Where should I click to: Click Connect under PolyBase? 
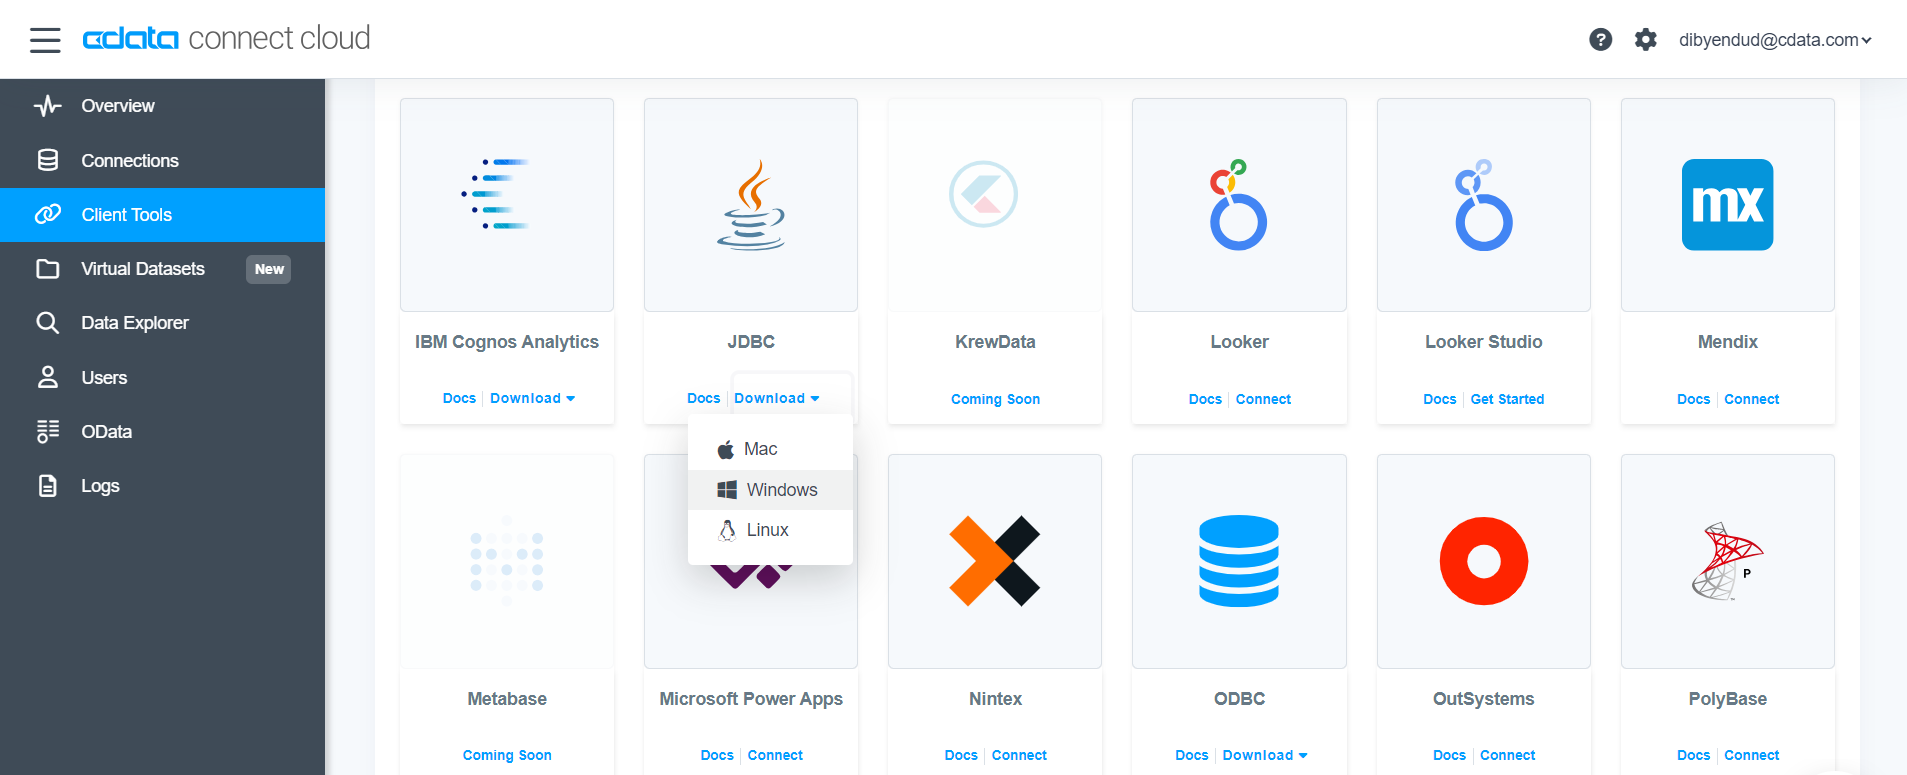[1752, 755]
